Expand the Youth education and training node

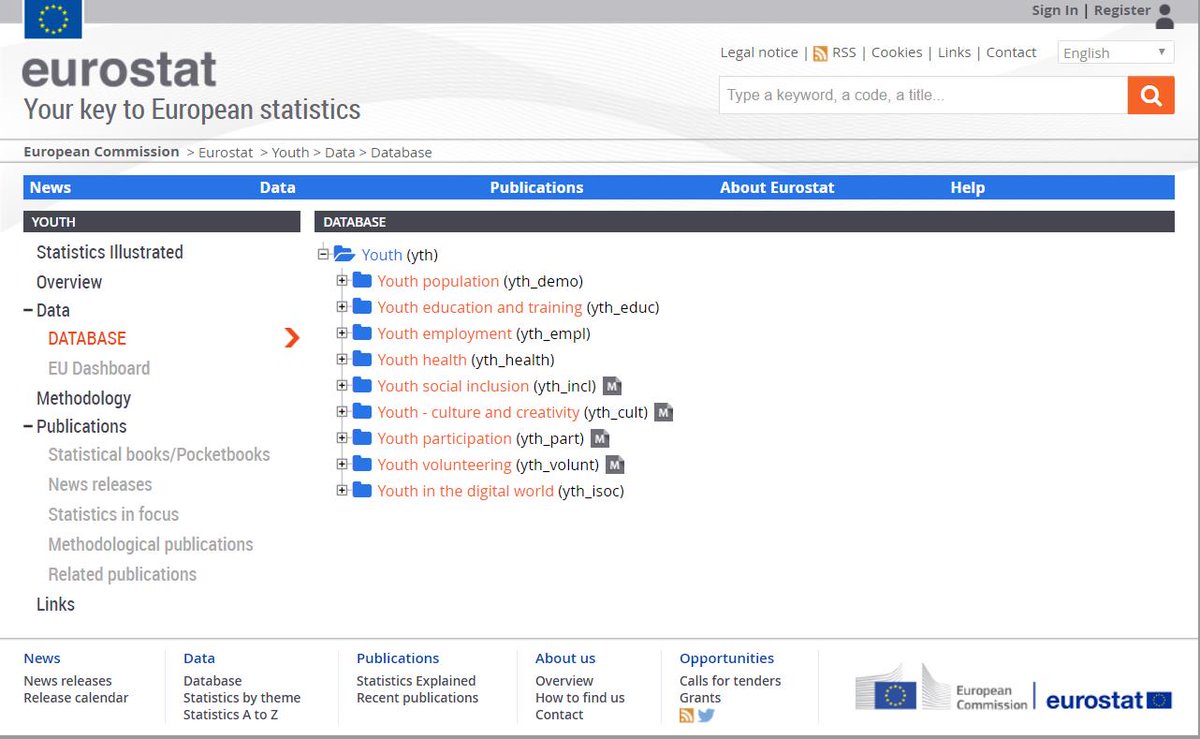coord(342,307)
